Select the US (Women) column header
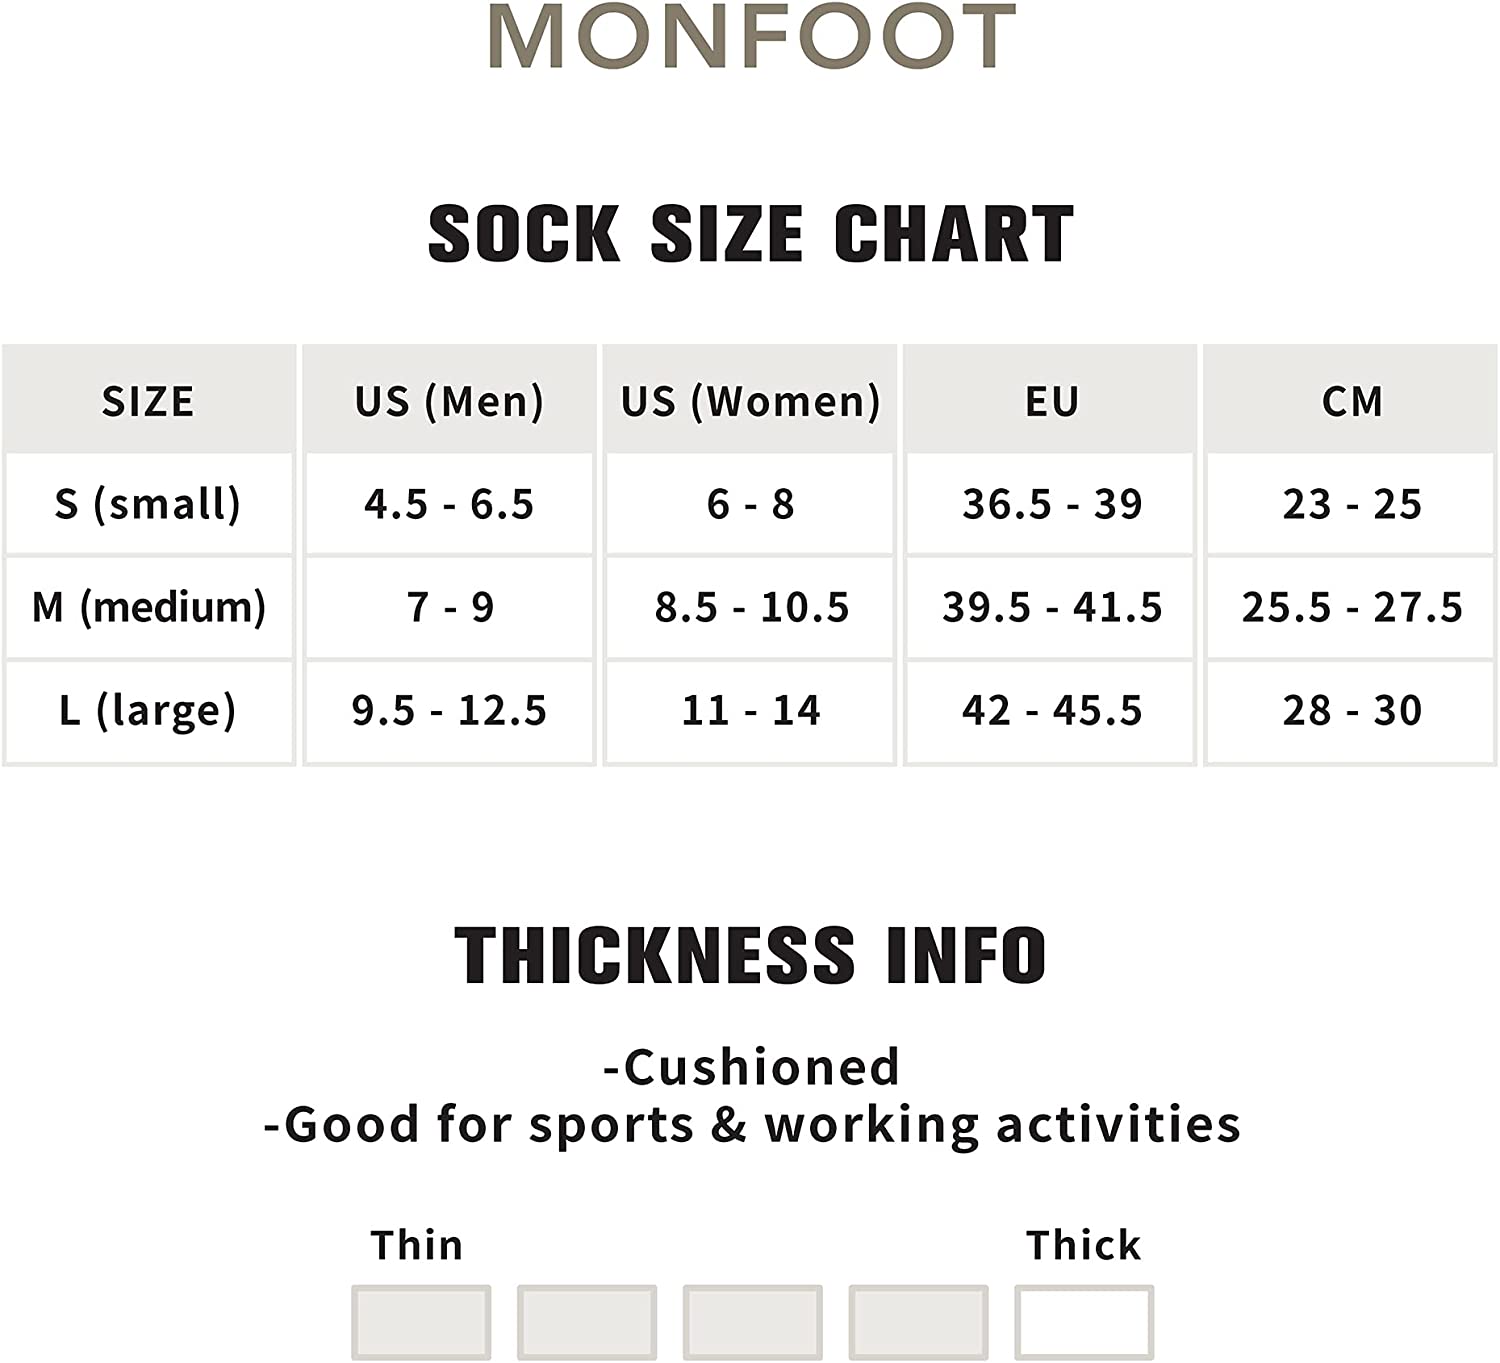The height and width of the screenshot is (1363, 1500). tap(750, 401)
